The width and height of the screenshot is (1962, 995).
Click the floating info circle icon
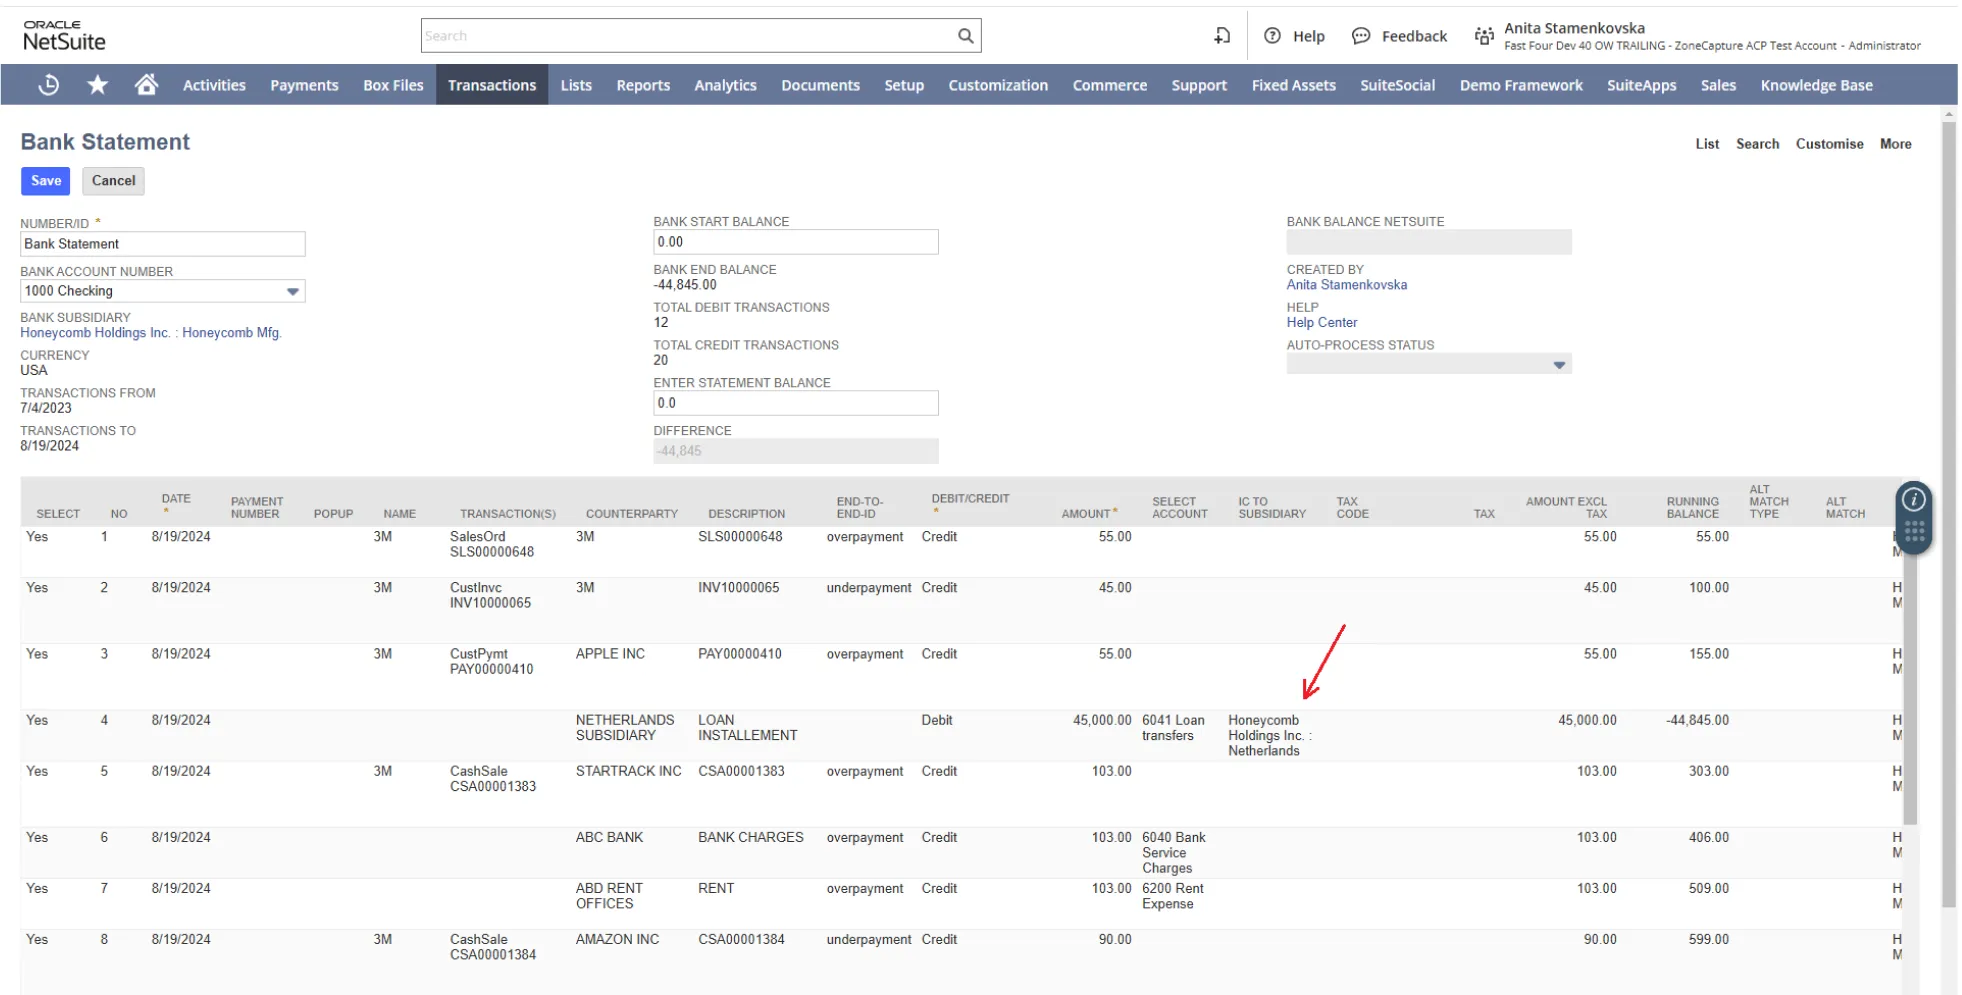tap(1913, 499)
